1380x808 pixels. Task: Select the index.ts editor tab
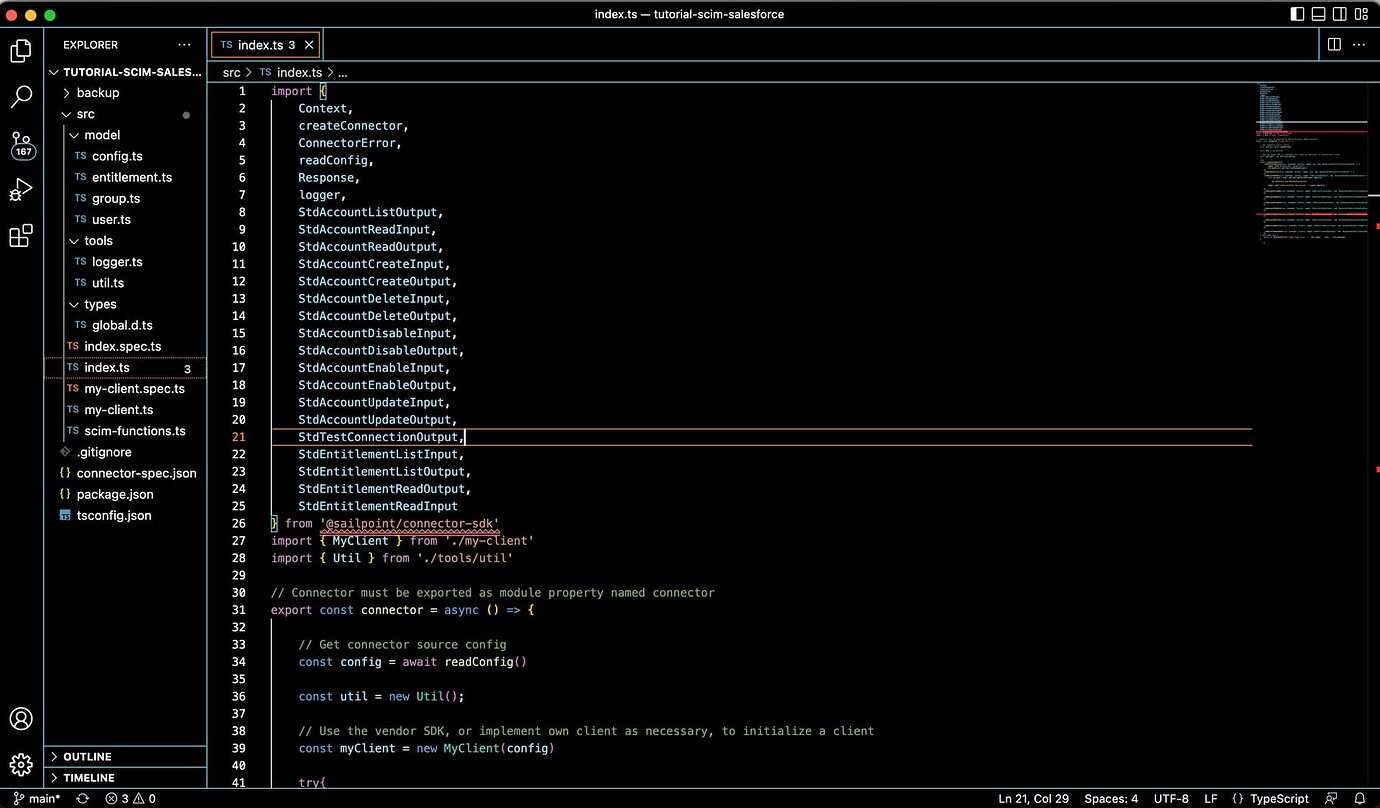(258, 44)
